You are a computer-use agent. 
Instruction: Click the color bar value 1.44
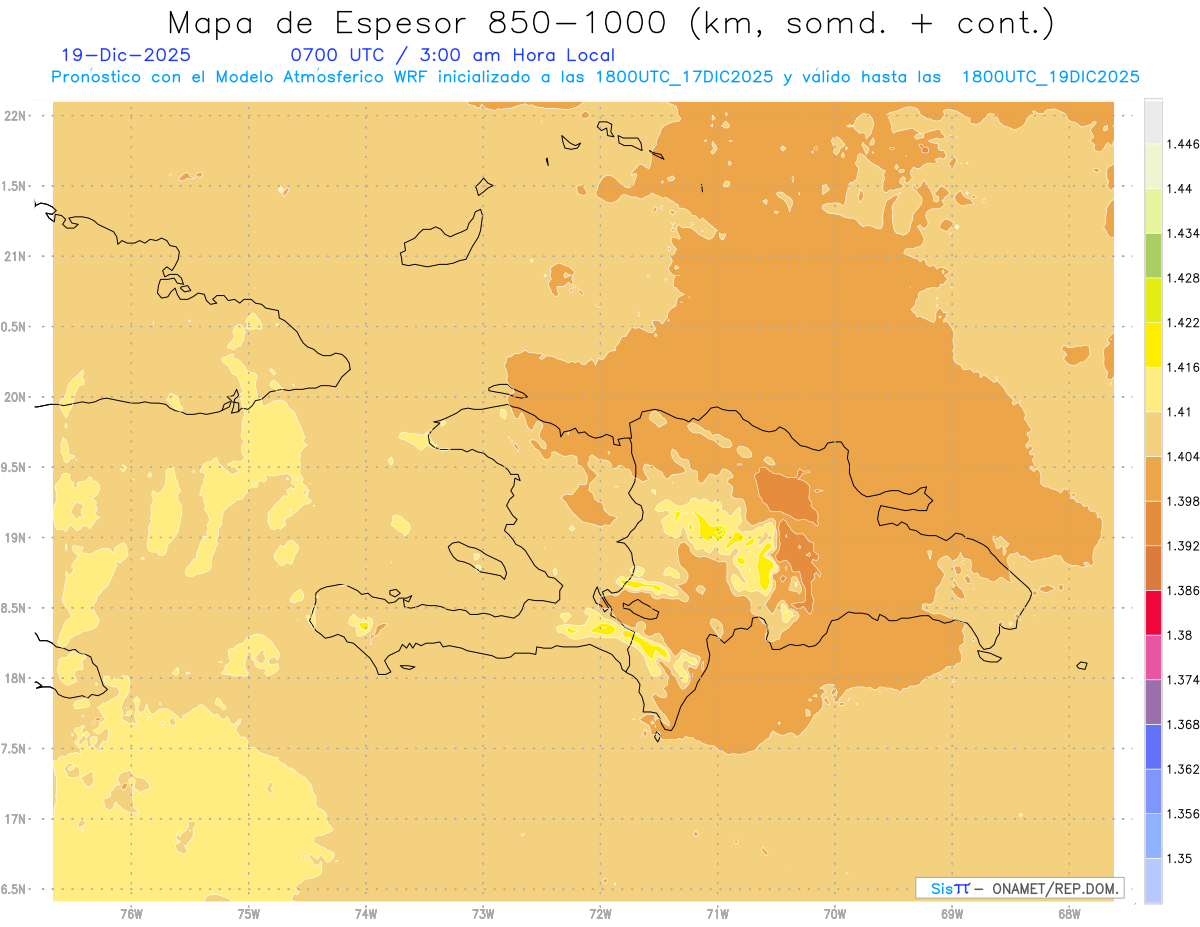(x=1180, y=188)
